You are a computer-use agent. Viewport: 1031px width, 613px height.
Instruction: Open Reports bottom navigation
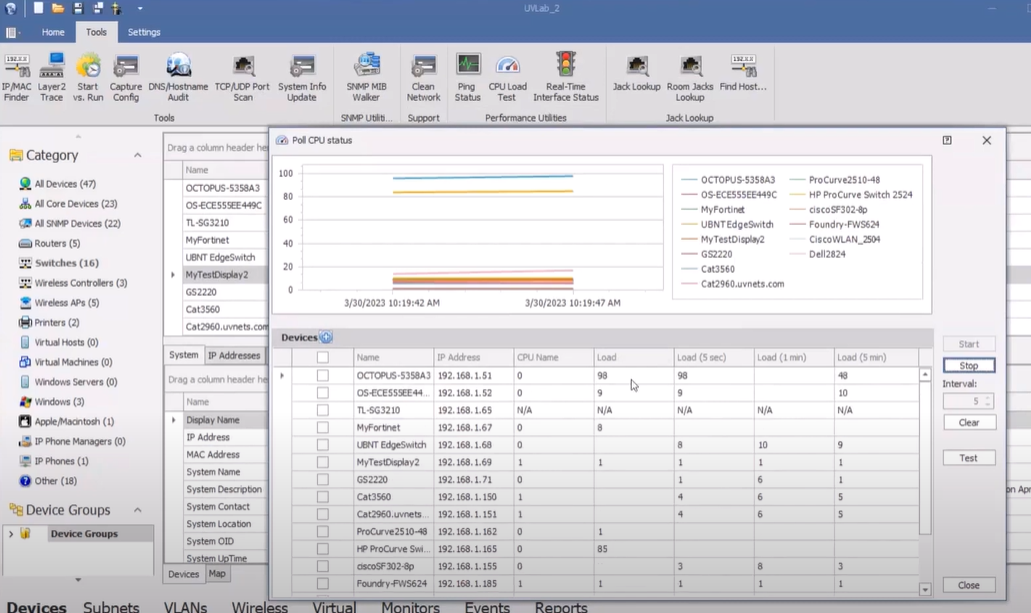pyautogui.click(x=561, y=606)
